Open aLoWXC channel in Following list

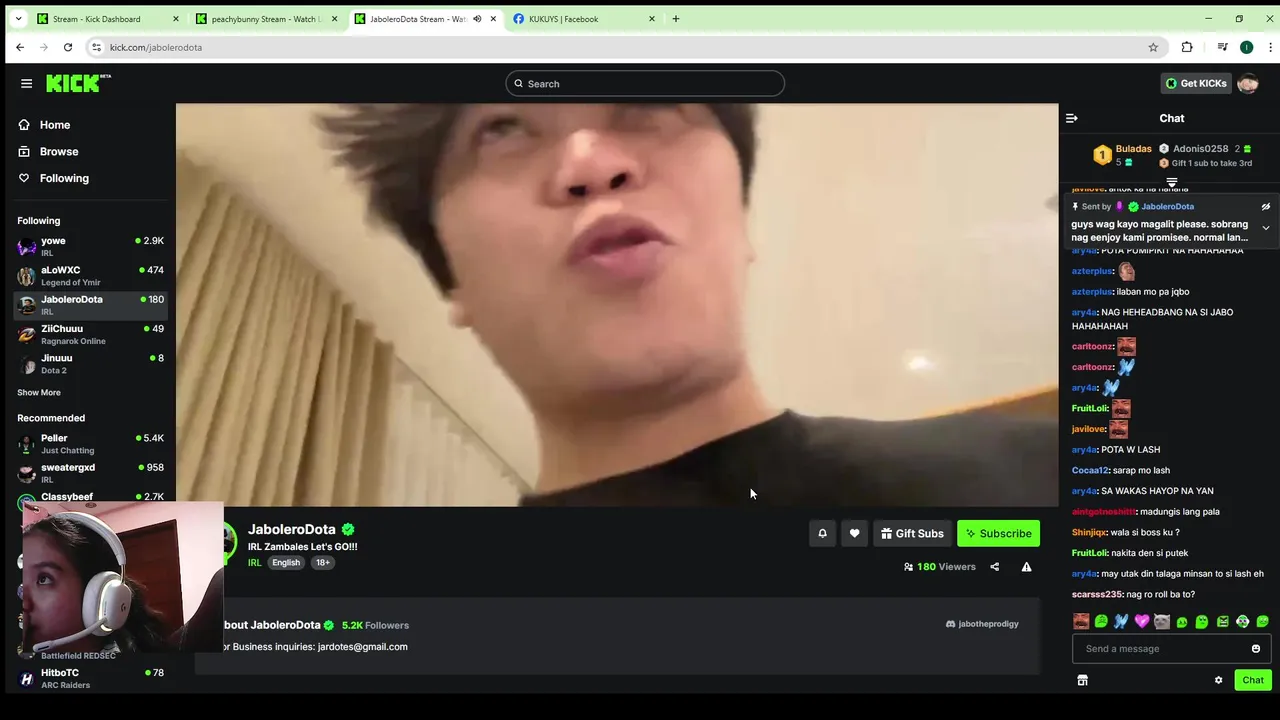[x=90, y=276]
